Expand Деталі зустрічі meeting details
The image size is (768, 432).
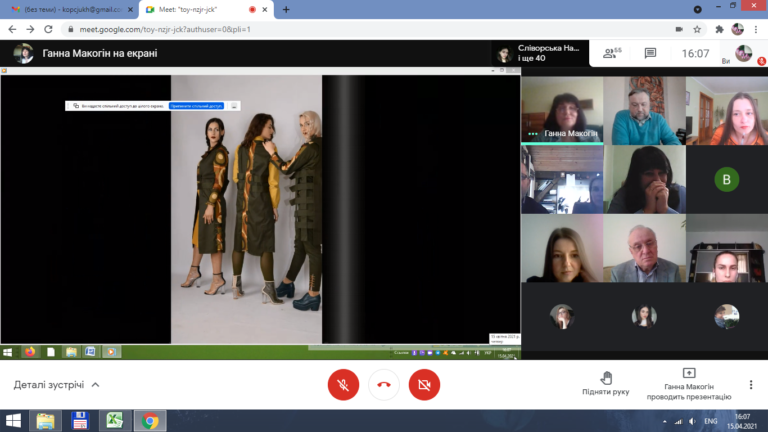[x=56, y=385]
